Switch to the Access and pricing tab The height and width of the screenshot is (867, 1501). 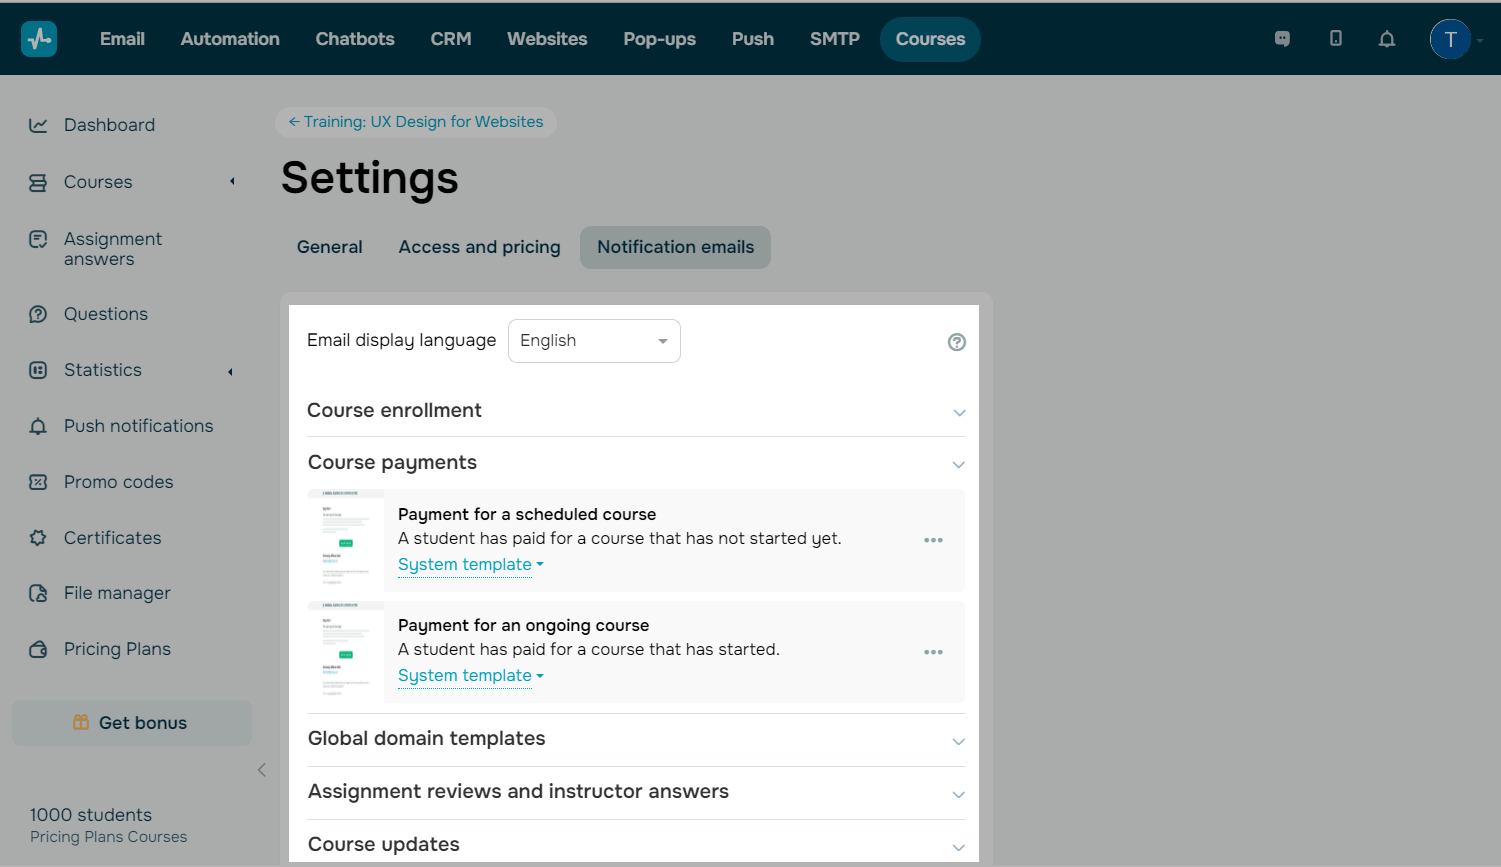(x=479, y=247)
